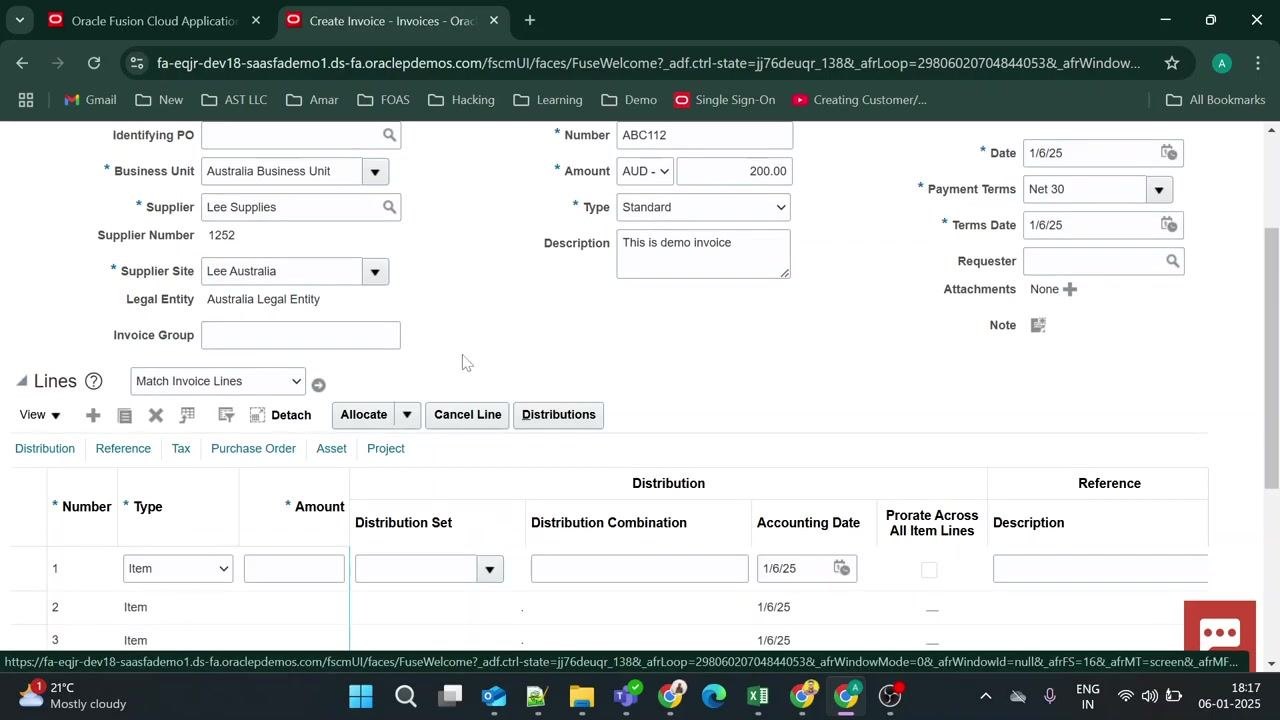The height and width of the screenshot is (720, 1280).
Task: Click the Cancel Line button
Action: [467, 415]
